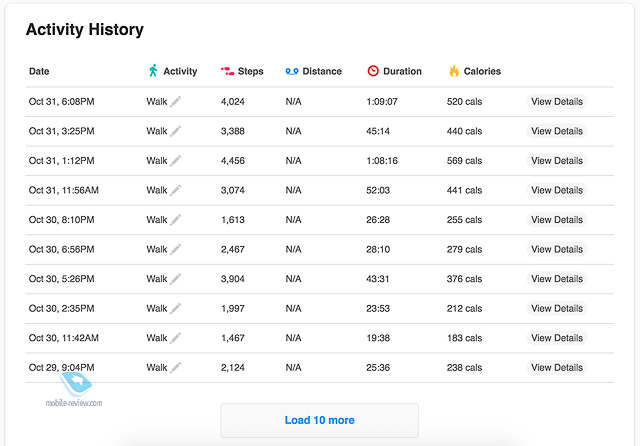Click pencil icon on Oct 31, 3:25PM row
640x446 pixels.
pyautogui.click(x=176, y=131)
